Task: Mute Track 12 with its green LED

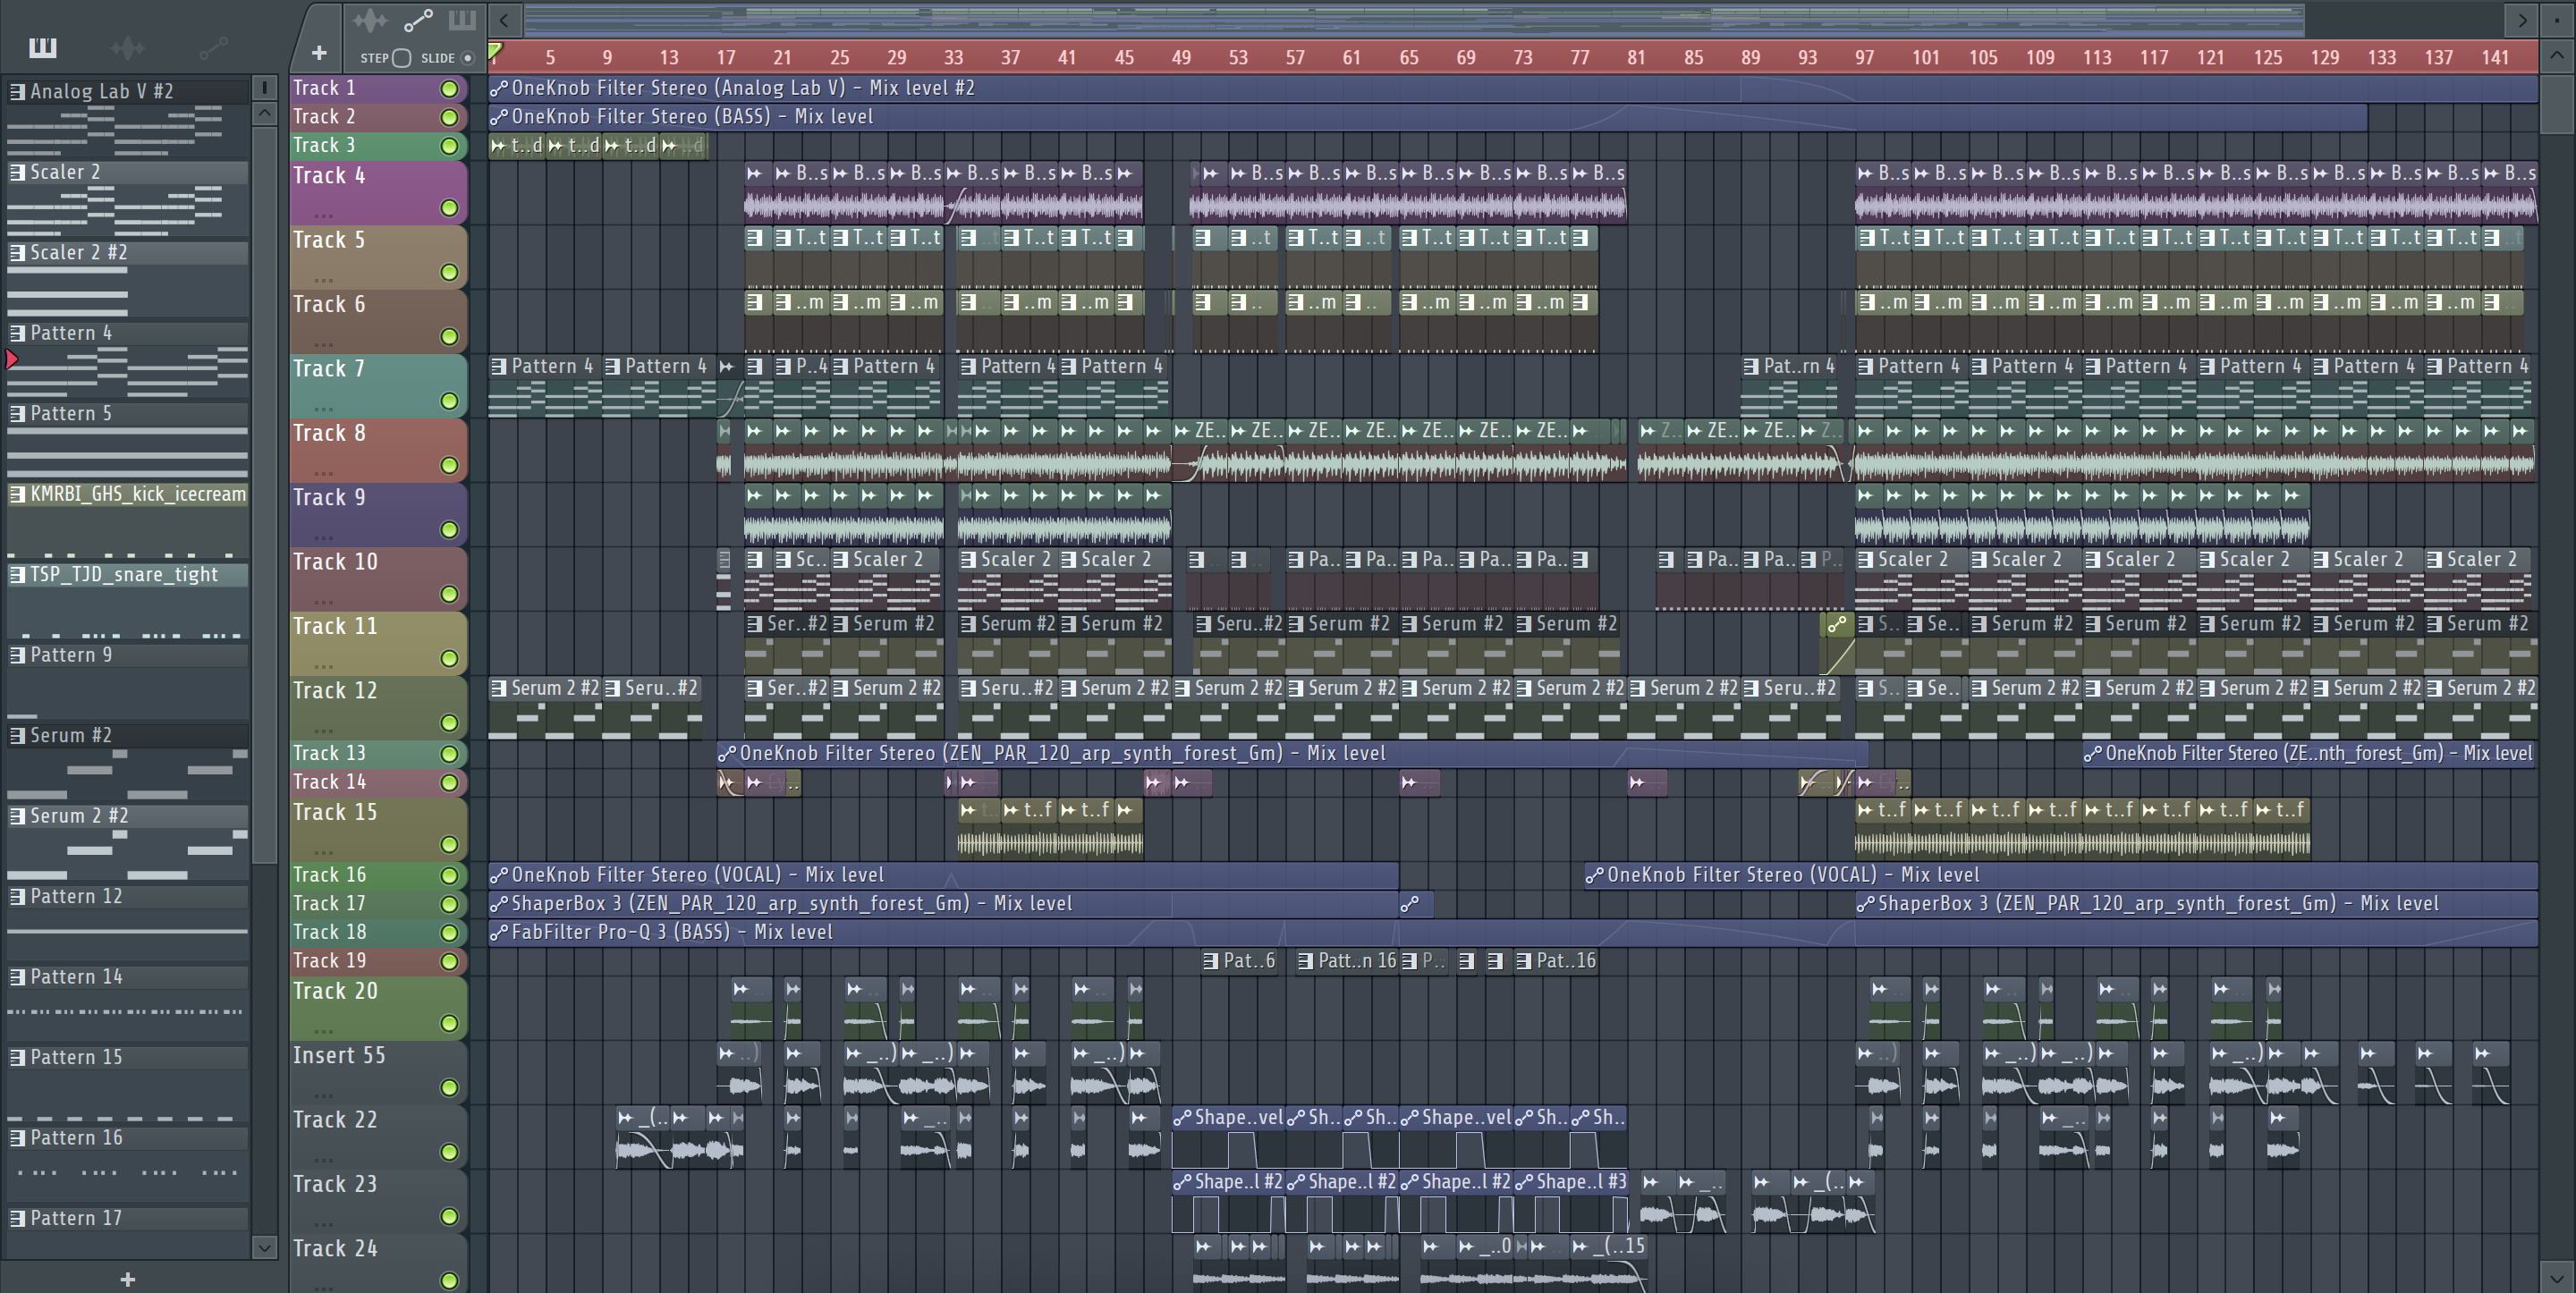Action: tap(449, 722)
